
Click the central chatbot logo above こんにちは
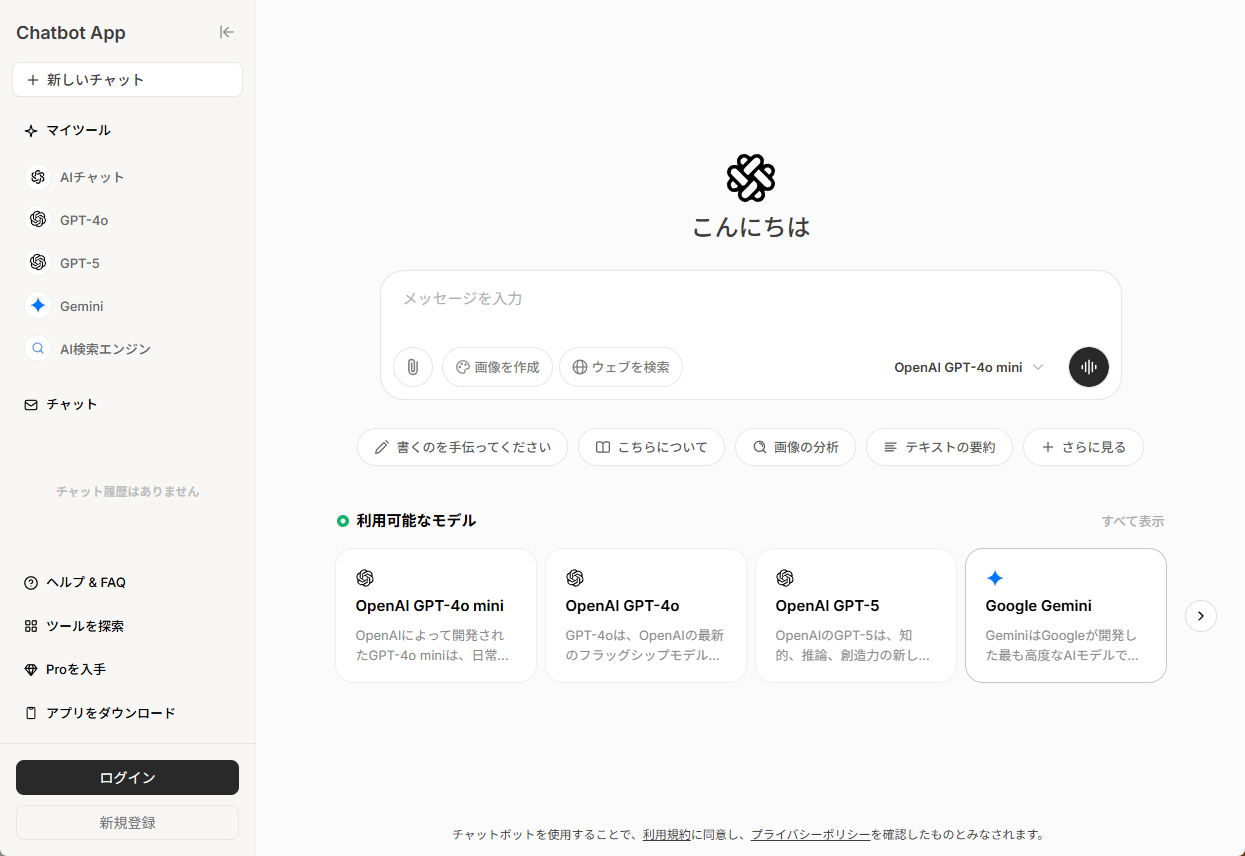click(x=751, y=178)
